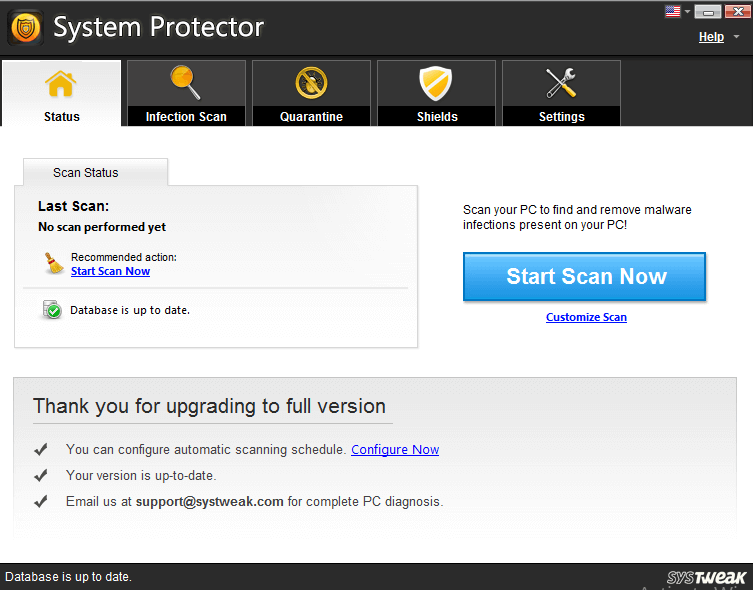The width and height of the screenshot is (753, 590).
Task: Click checkmark beside automatic scanning schedule line
Action: point(41,450)
